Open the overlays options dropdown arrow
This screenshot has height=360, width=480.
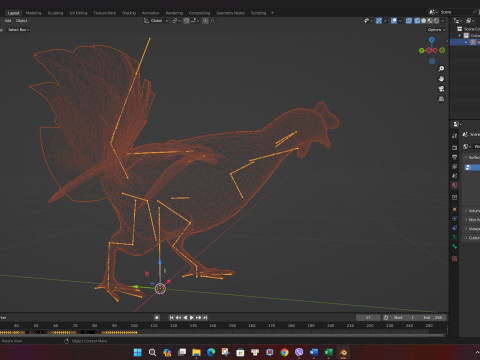pos(400,21)
